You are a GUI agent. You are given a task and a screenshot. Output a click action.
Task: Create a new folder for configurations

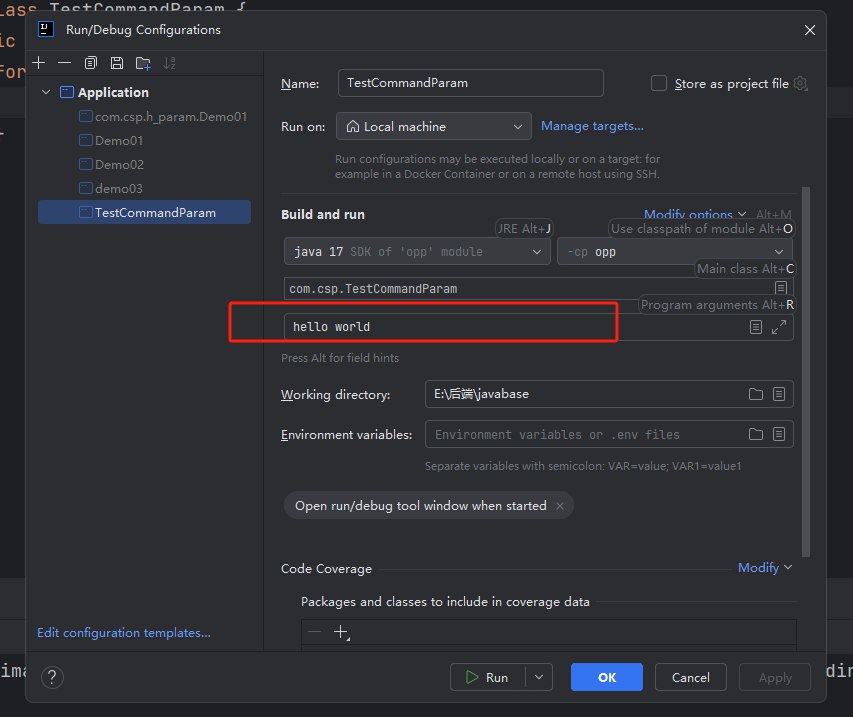(x=143, y=62)
